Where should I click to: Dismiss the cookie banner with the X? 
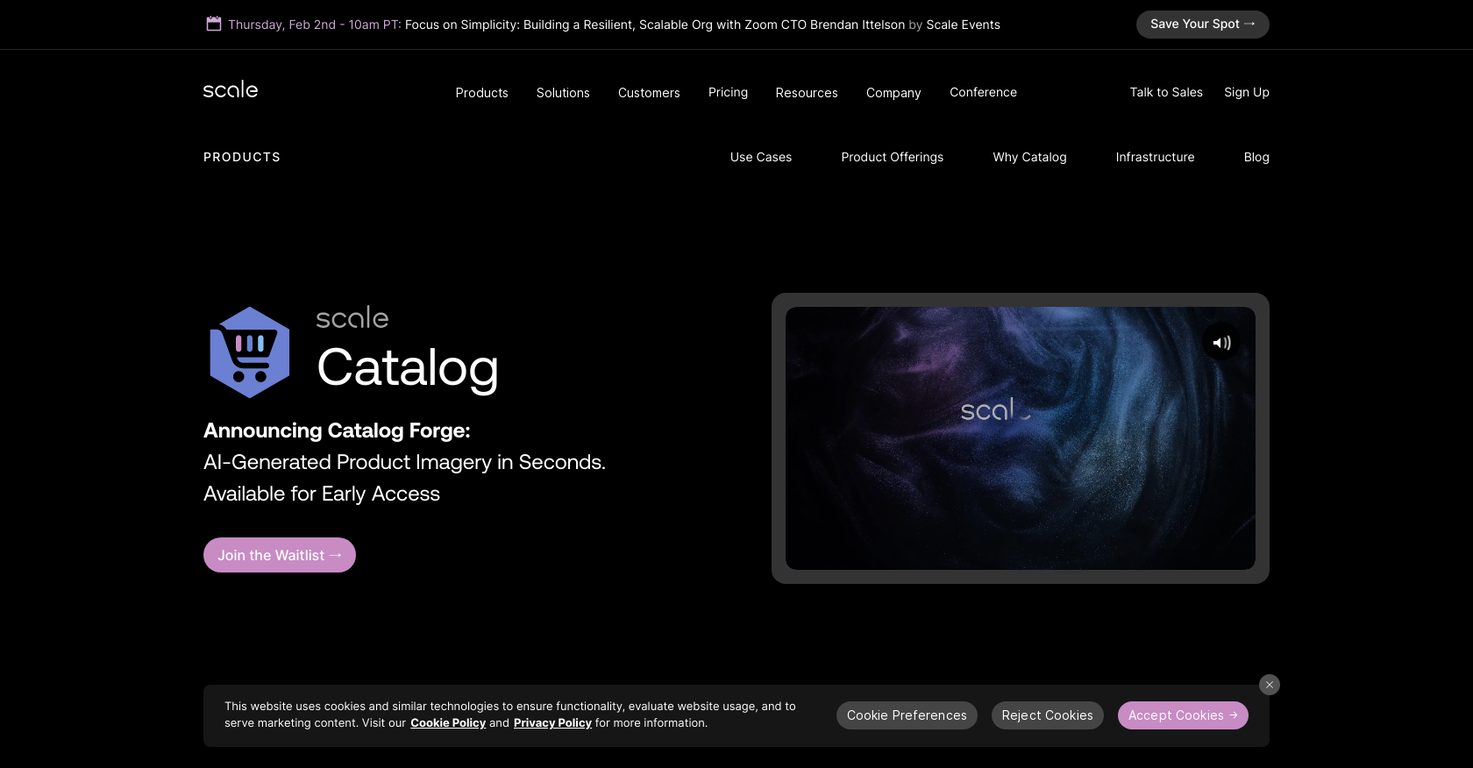[1269, 685]
